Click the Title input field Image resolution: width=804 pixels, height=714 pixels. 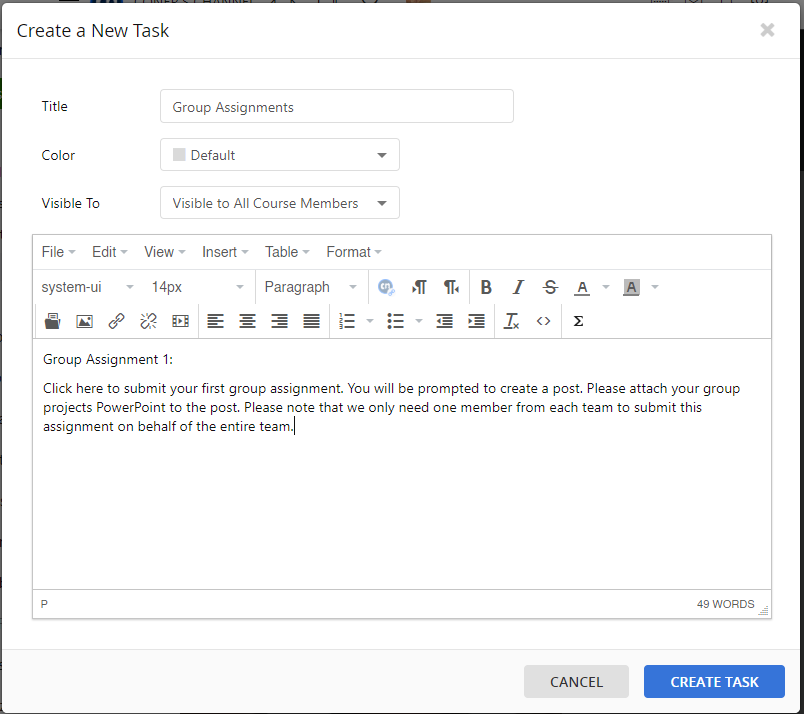click(x=337, y=106)
